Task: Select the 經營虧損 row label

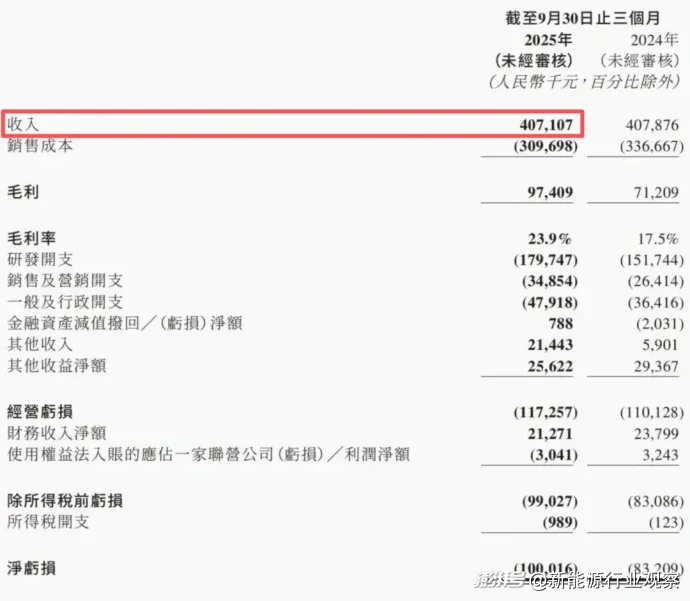Action: click(40, 412)
